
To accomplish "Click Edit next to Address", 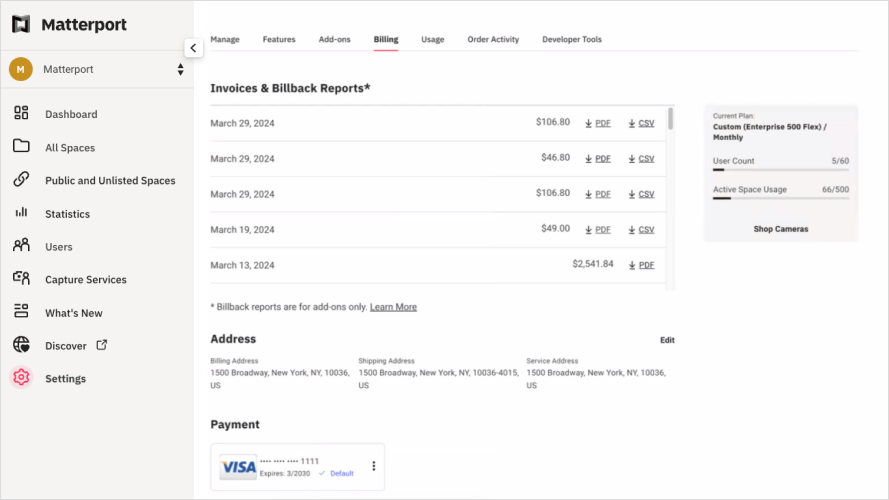I will click(x=667, y=340).
